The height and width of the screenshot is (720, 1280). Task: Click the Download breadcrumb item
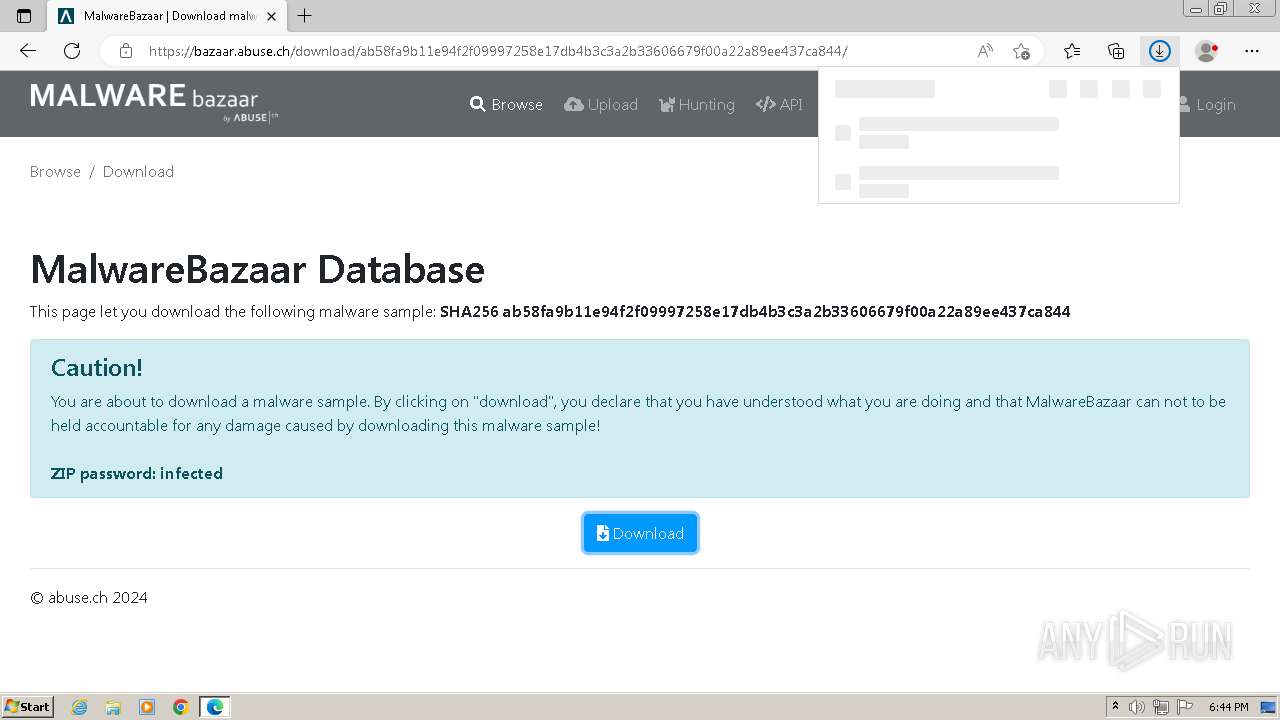(138, 172)
